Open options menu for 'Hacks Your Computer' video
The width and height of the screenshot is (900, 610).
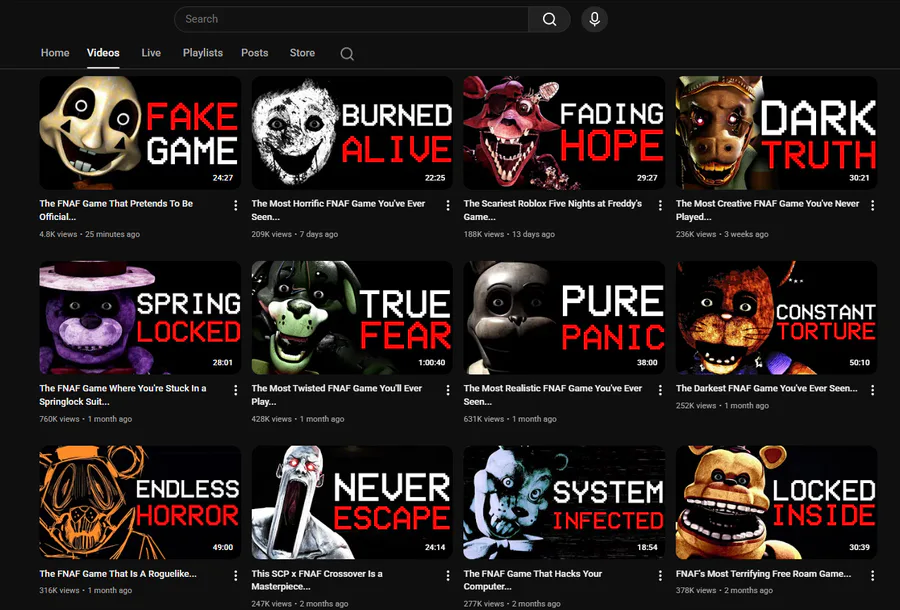pos(660,575)
